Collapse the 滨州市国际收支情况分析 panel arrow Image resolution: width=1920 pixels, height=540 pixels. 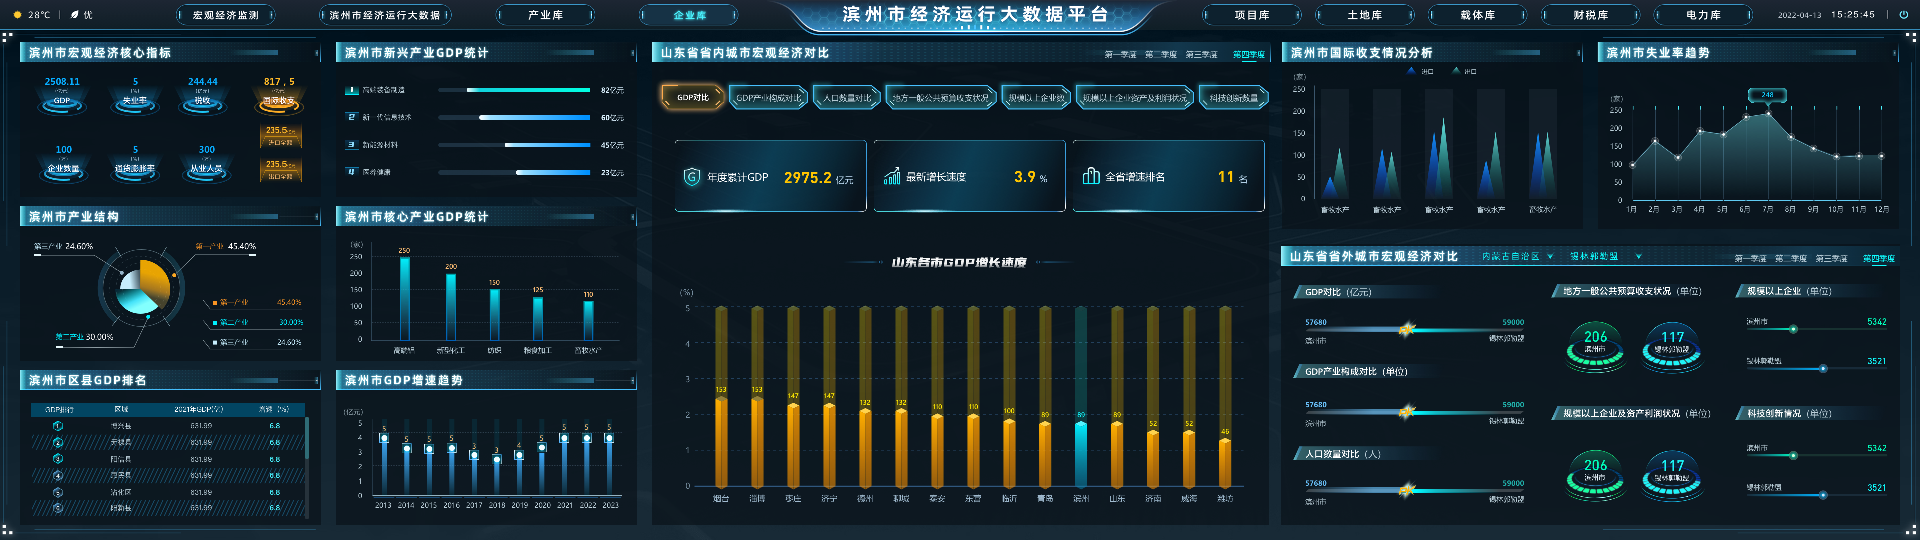click(1579, 53)
